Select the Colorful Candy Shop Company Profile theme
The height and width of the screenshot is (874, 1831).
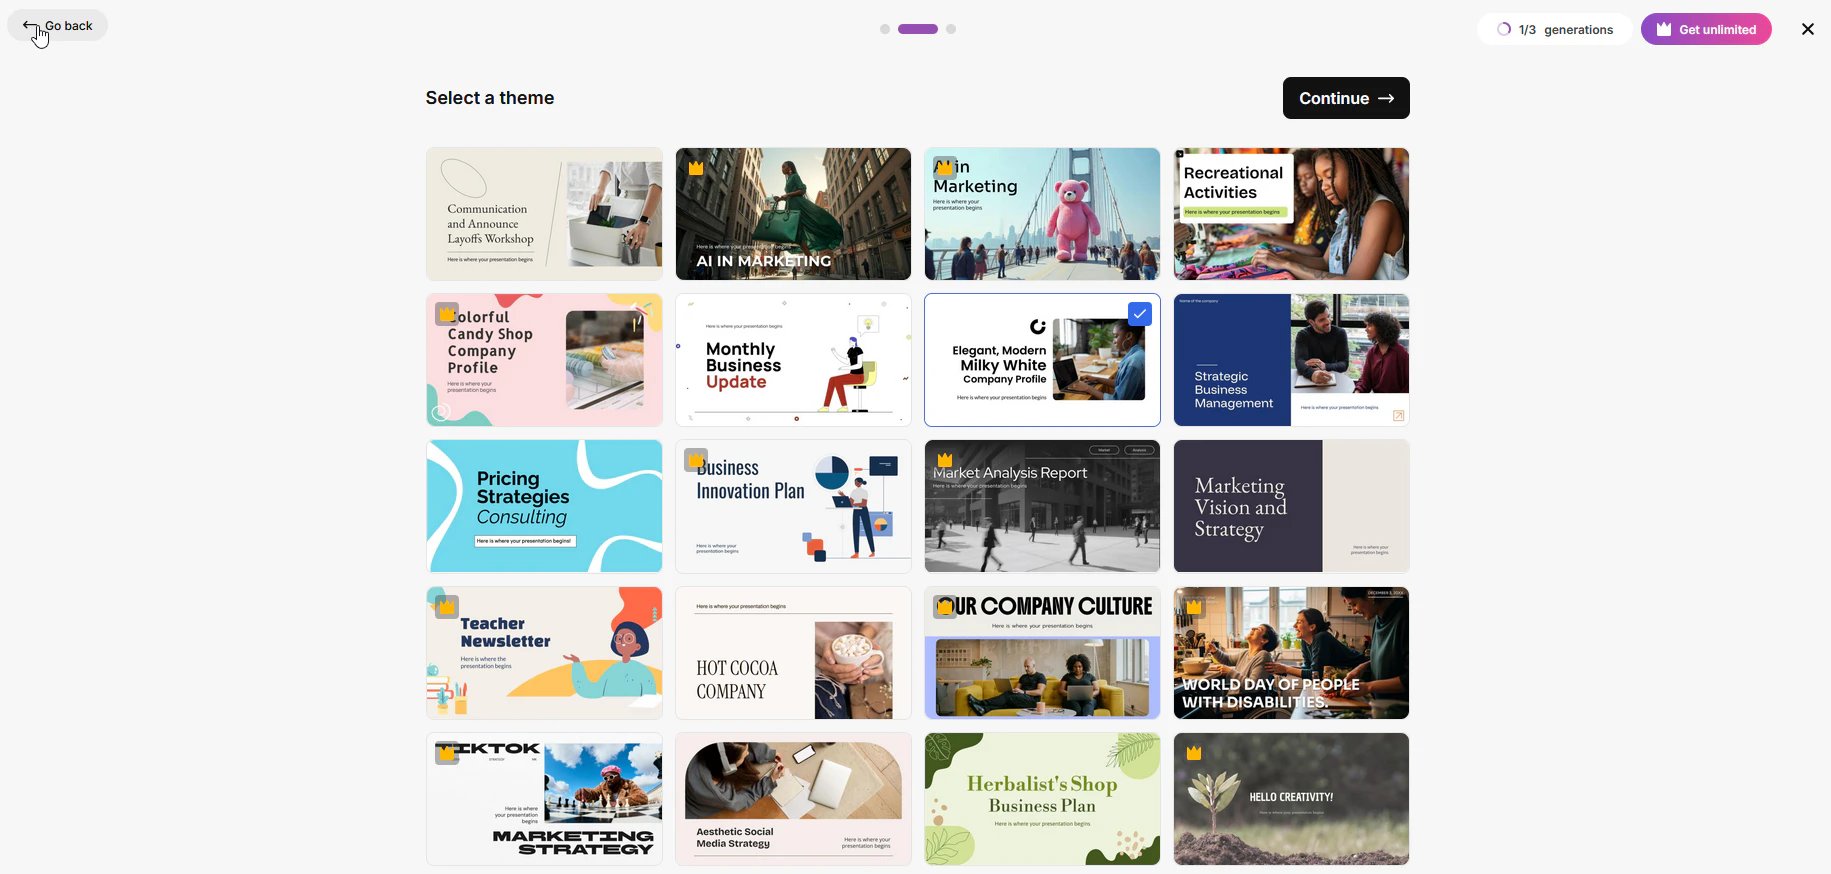544,360
